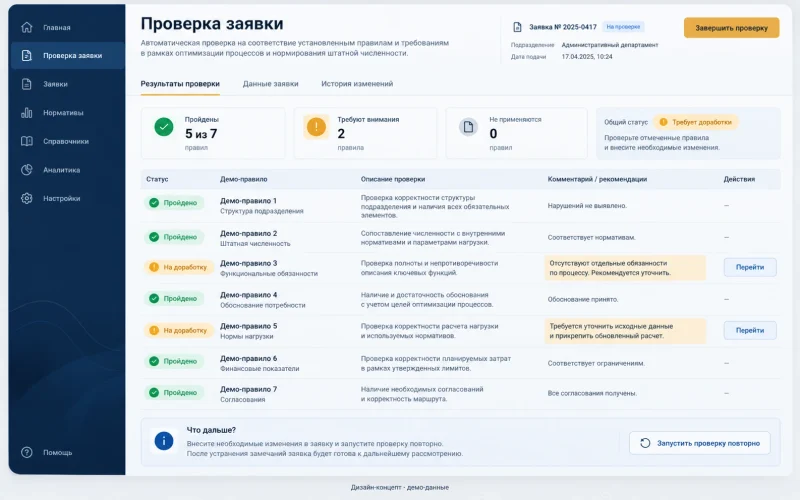Click the green check icon in the Демо-правило 4 row
This screenshot has width=800, height=500.
tap(154, 298)
